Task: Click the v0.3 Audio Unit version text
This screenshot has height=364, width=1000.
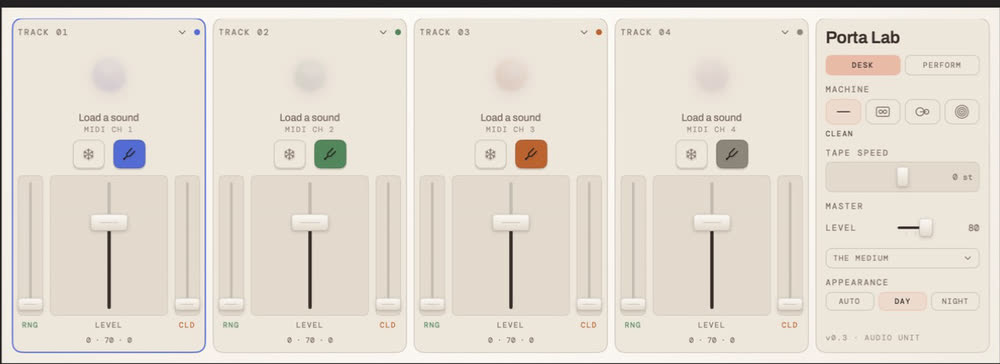Action: [873, 338]
